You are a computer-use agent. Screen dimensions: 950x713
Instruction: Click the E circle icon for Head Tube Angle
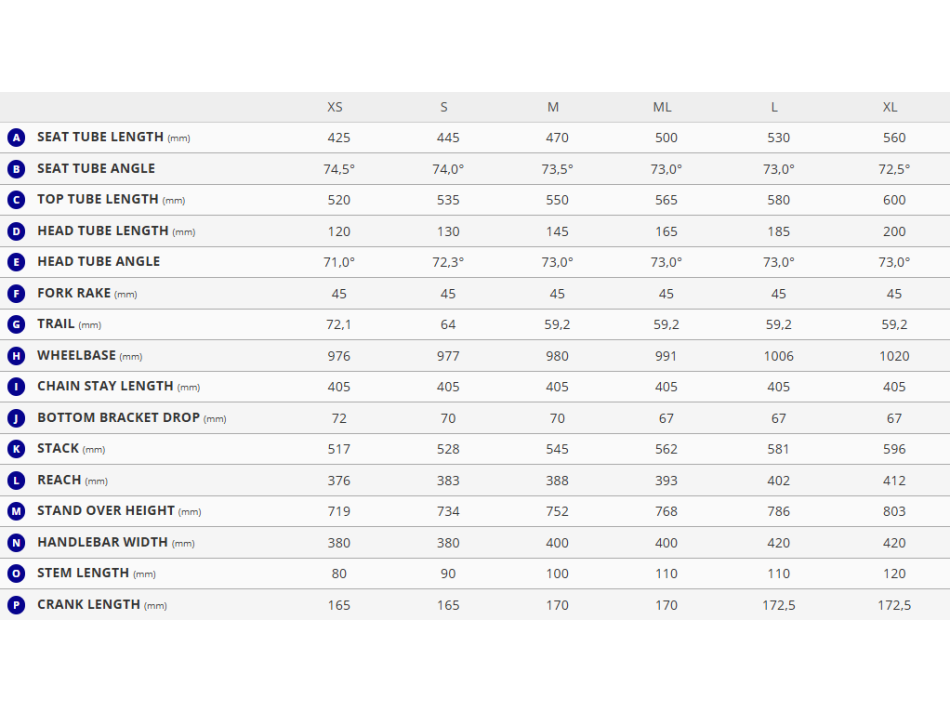(16, 262)
